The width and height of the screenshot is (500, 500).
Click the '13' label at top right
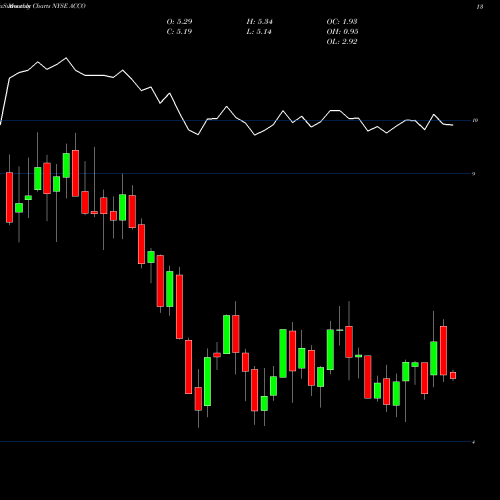[480, 7]
